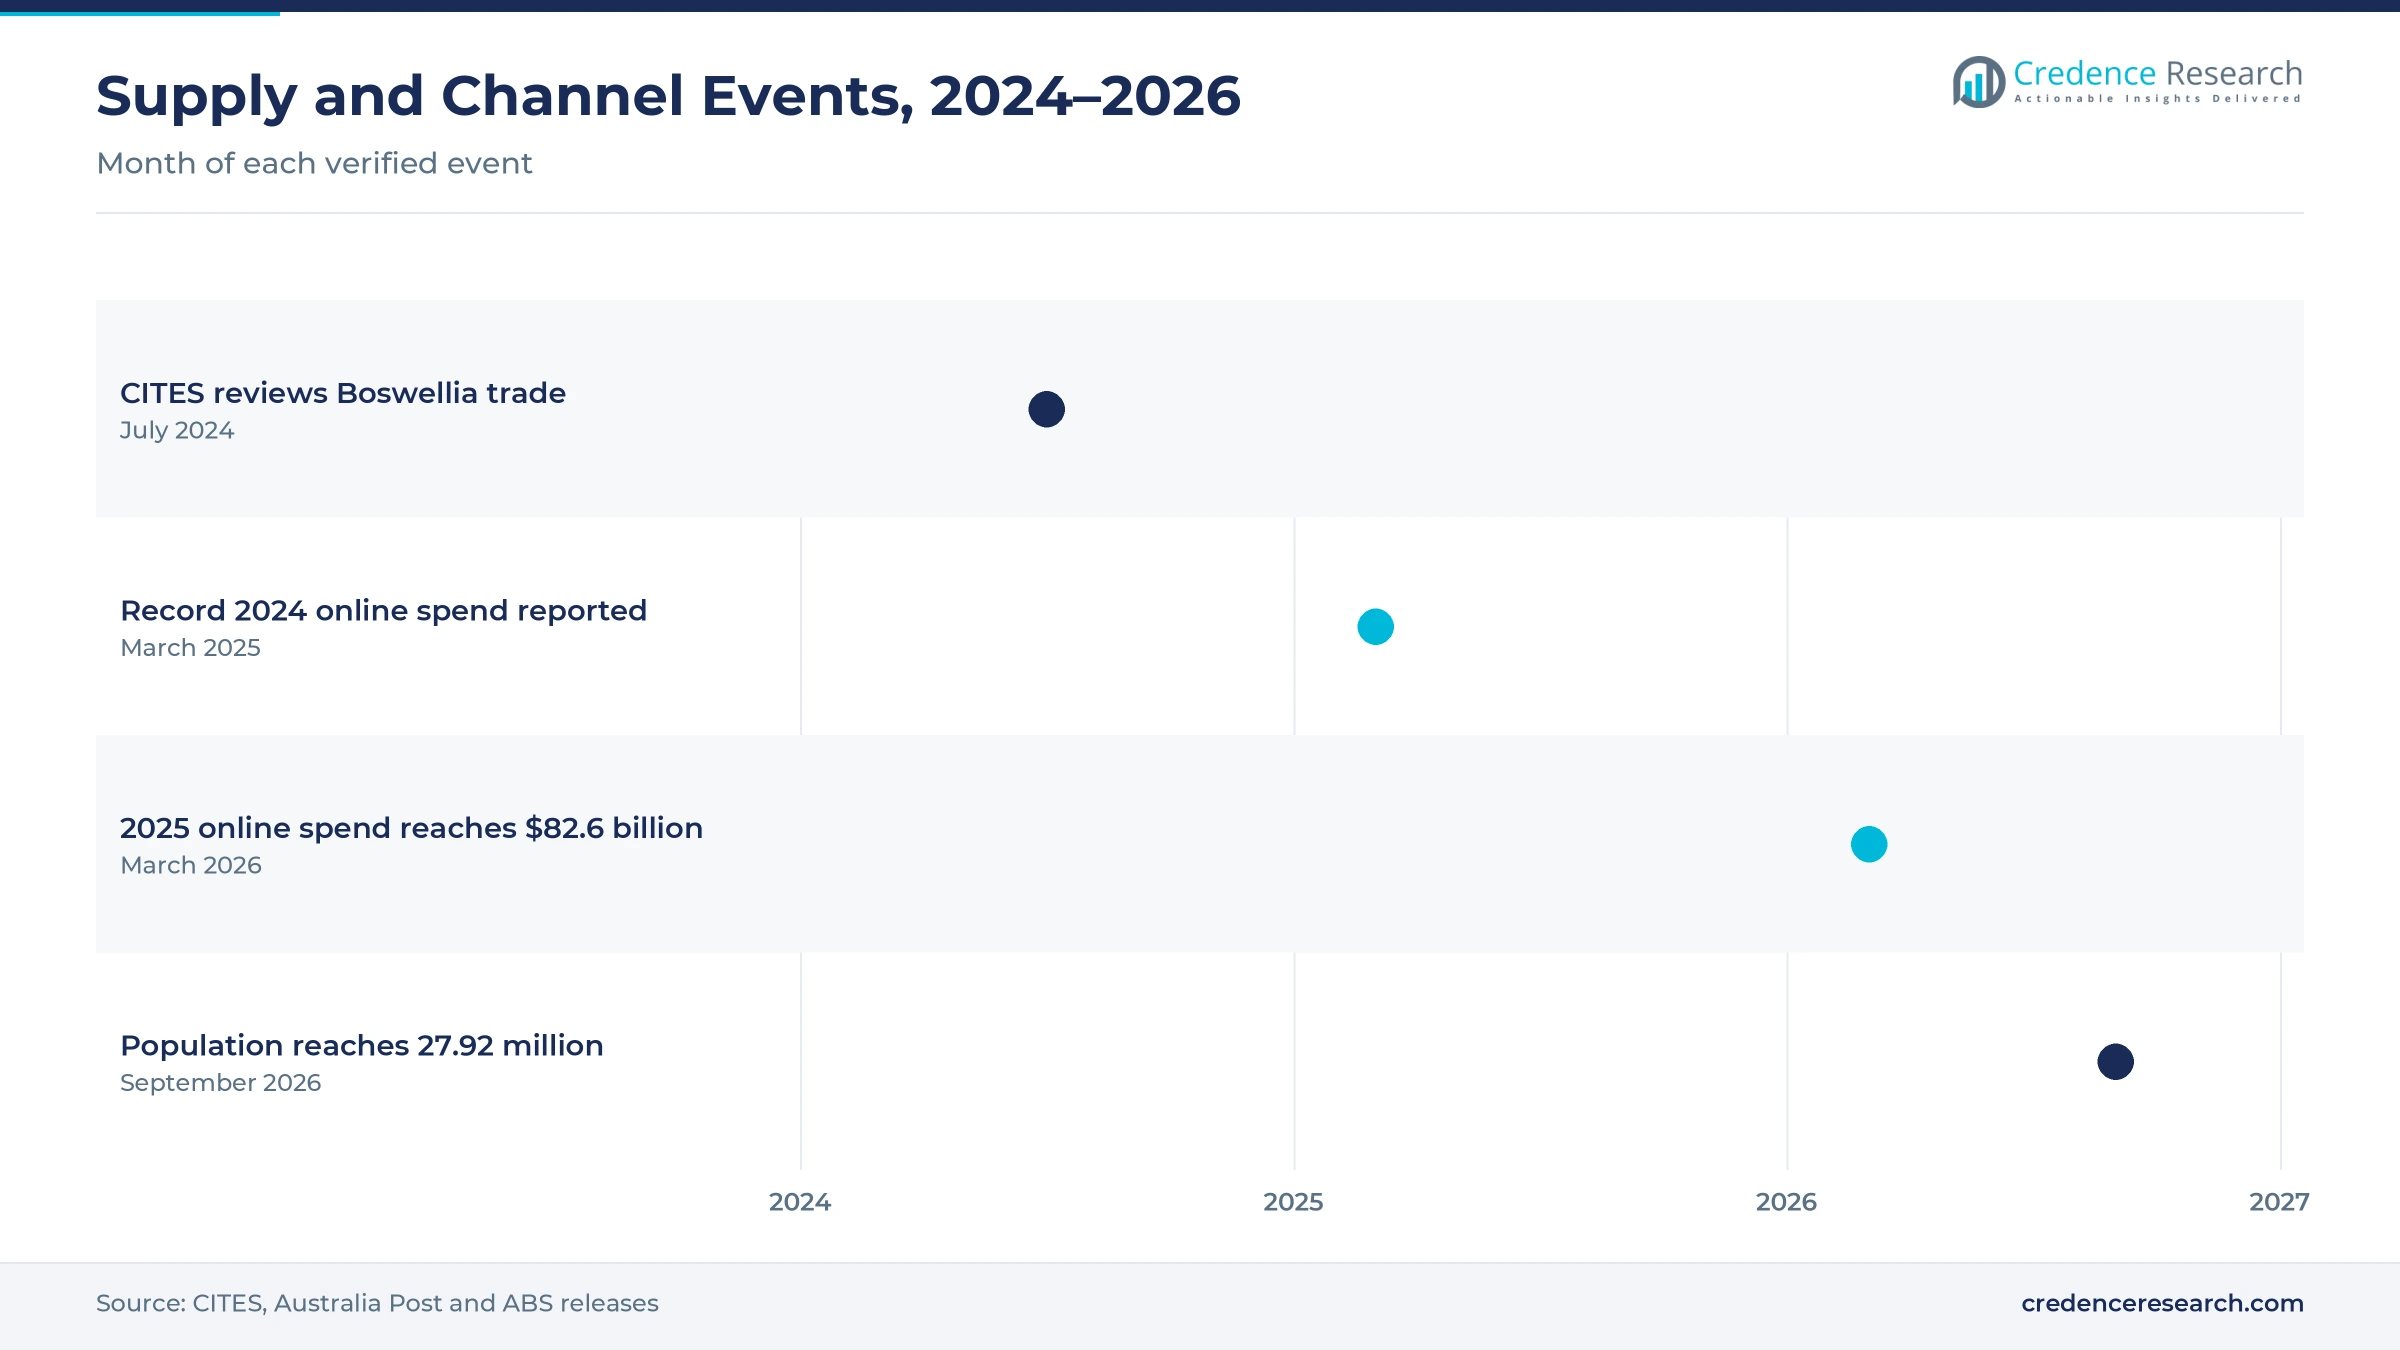Click the 'Credence Research' brand name text
2400x1350 pixels.
tap(2158, 73)
